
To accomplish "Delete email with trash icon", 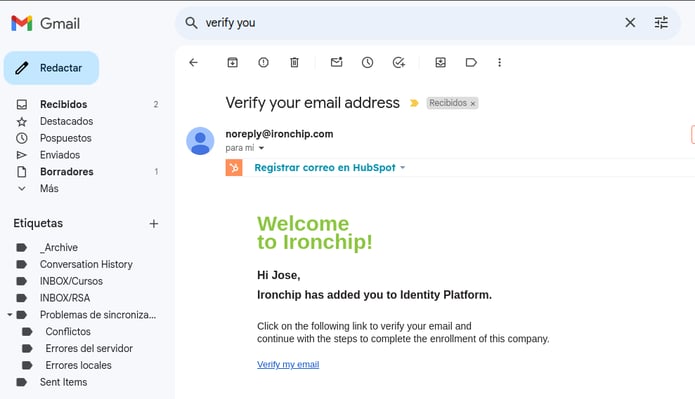I will [x=294, y=63].
